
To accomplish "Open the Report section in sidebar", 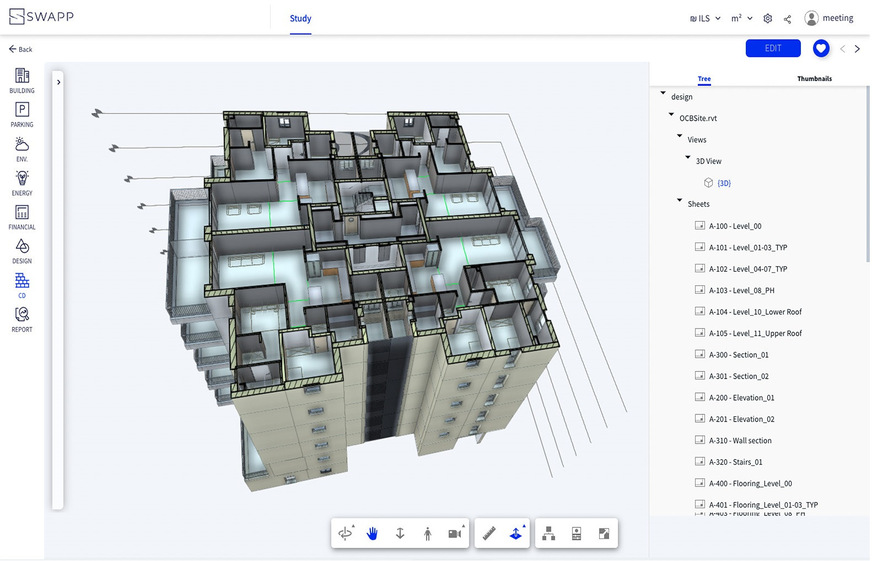I will 22,320.
